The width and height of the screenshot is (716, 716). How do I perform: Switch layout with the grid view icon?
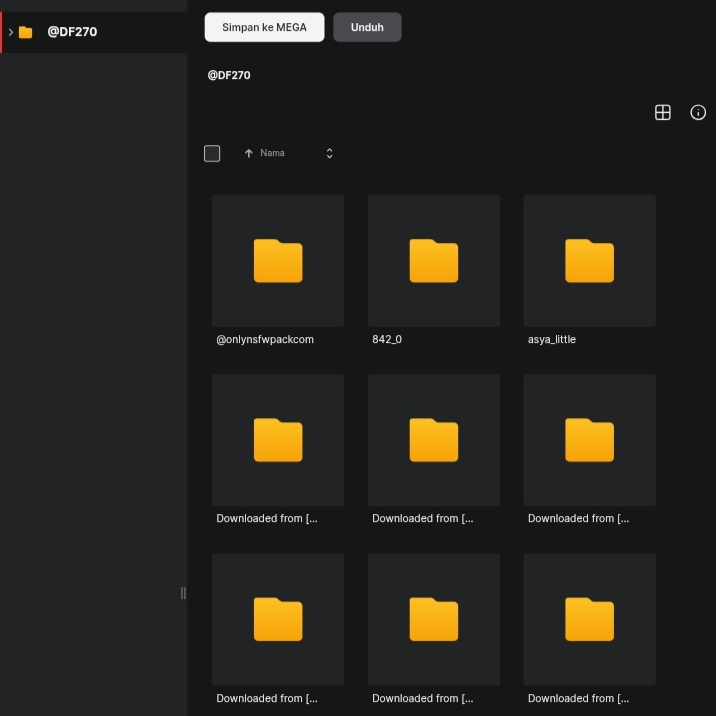click(662, 112)
